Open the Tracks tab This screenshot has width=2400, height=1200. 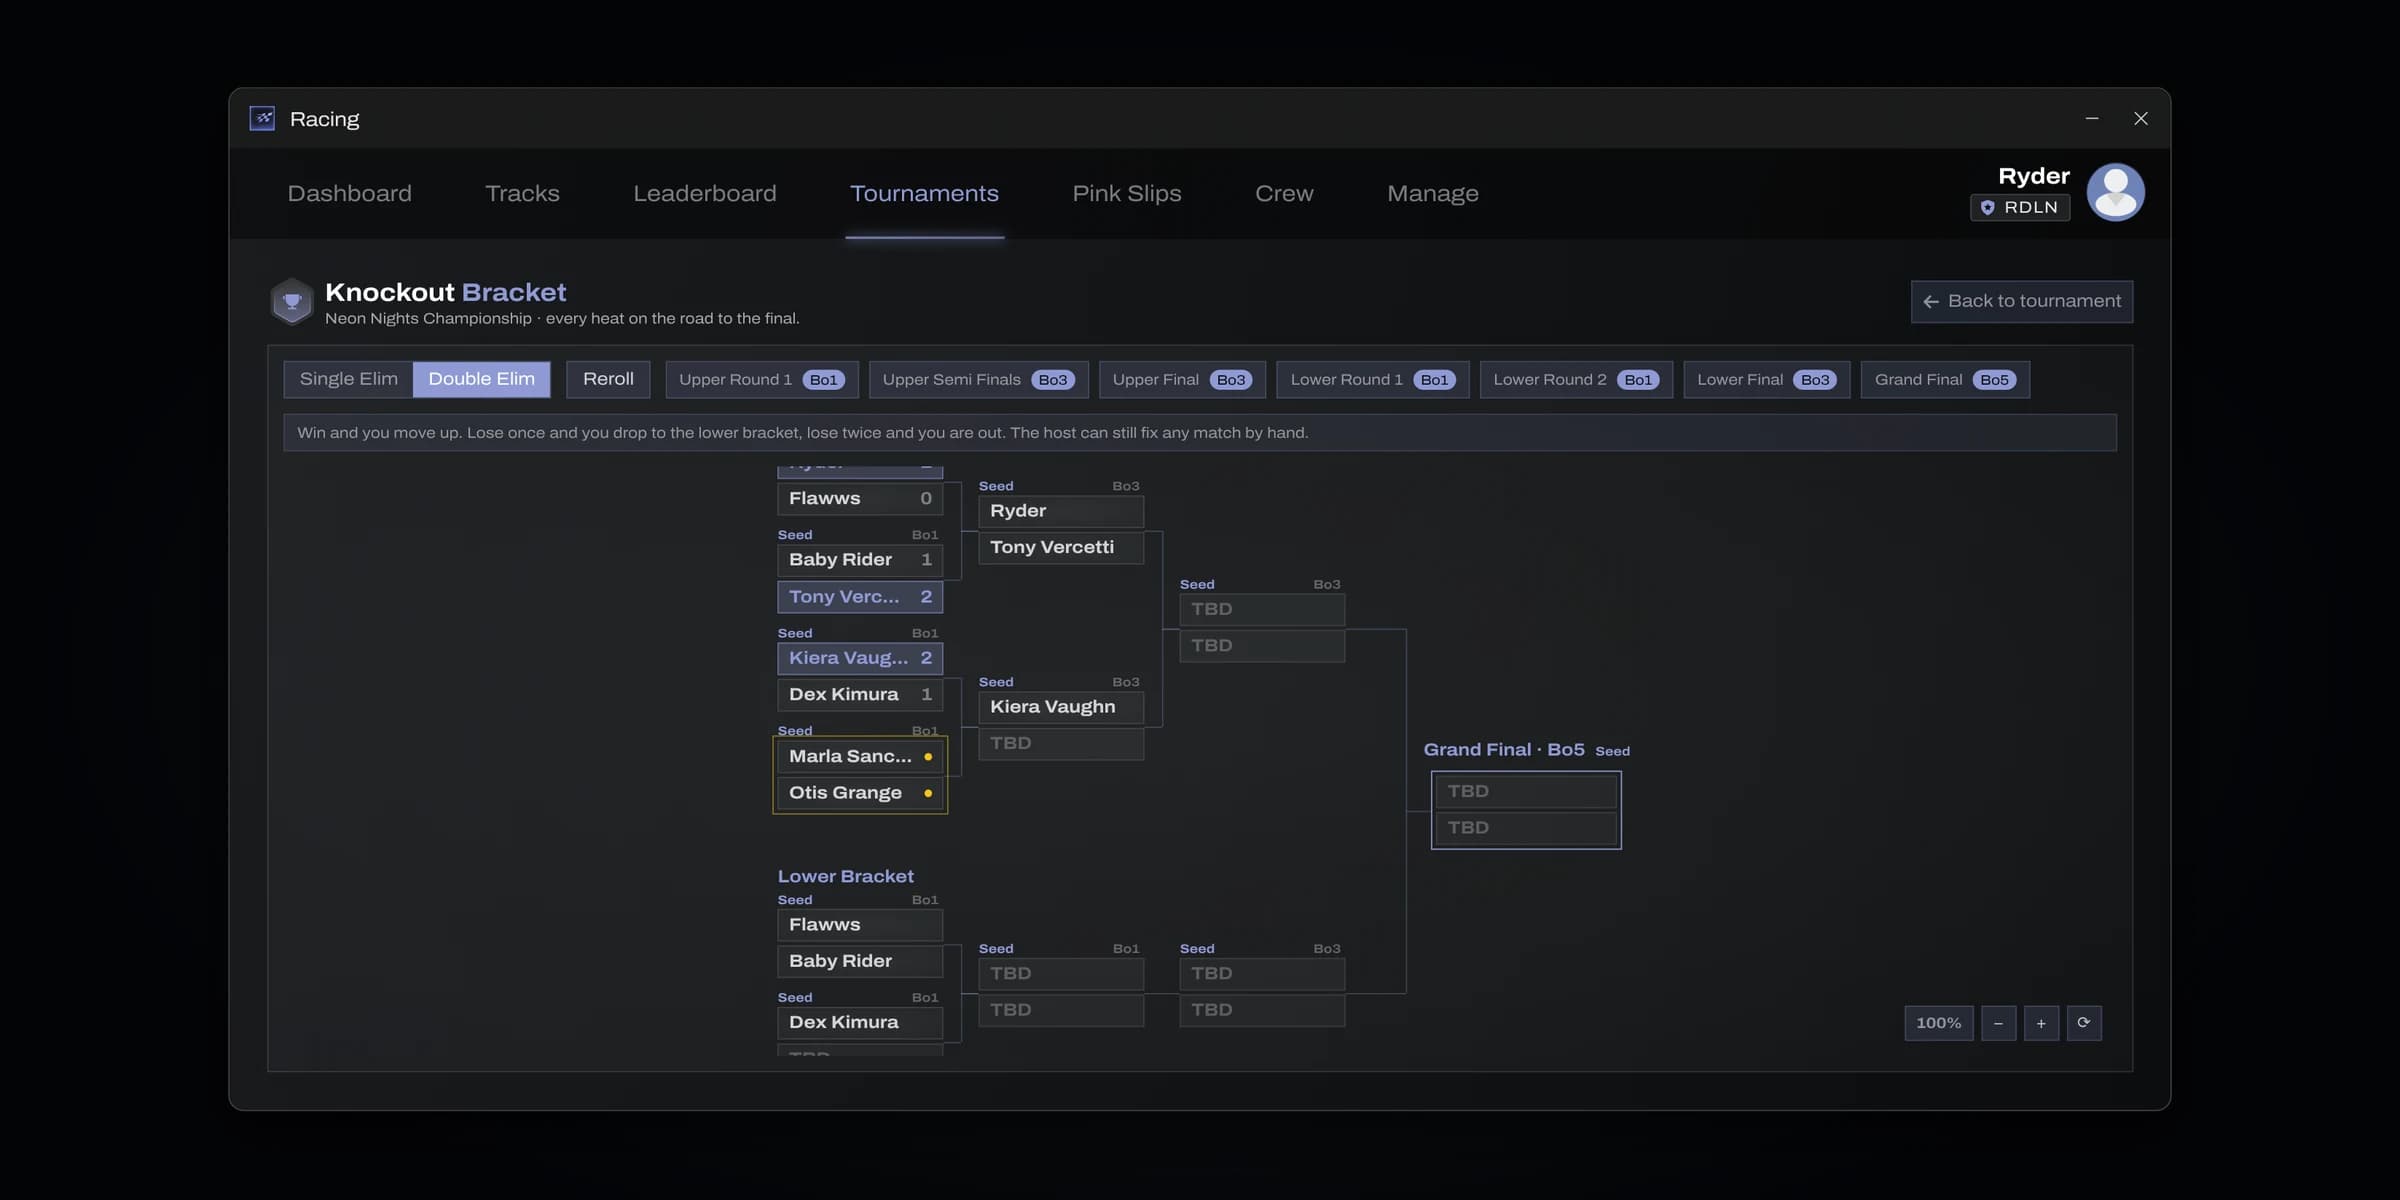coord(522,193)
